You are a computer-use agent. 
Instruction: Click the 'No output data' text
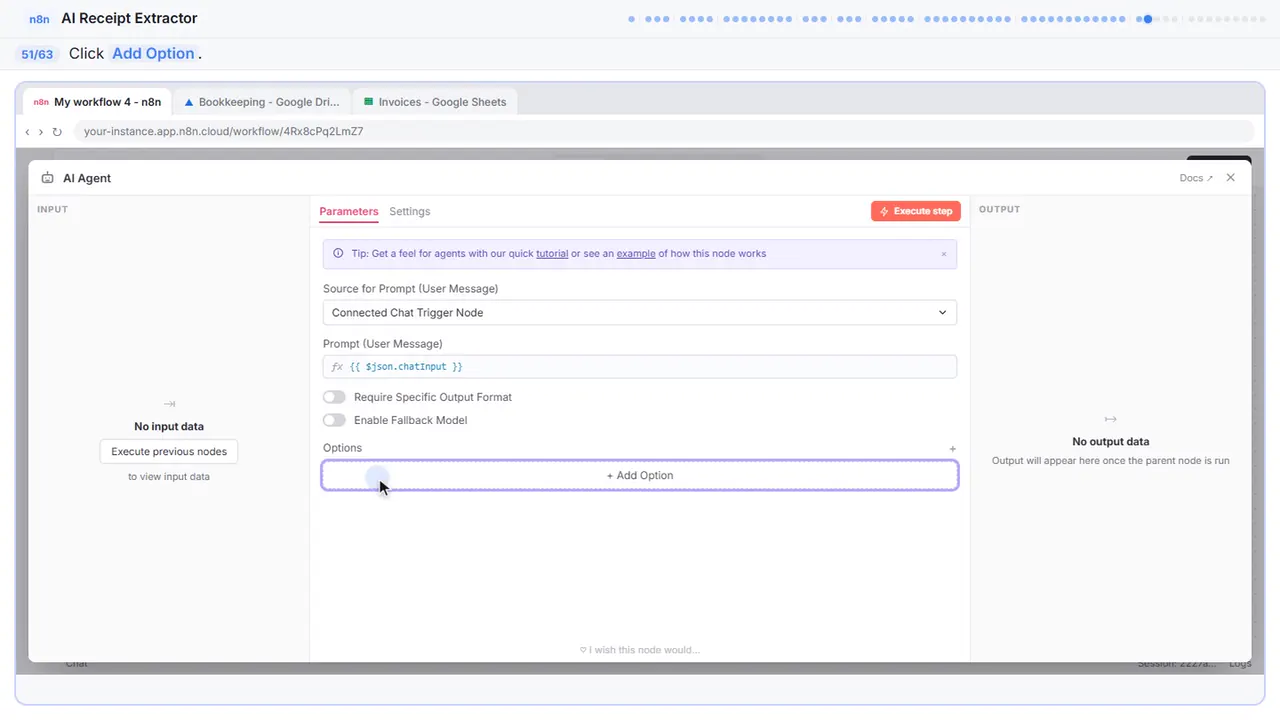coord(1111,442)
